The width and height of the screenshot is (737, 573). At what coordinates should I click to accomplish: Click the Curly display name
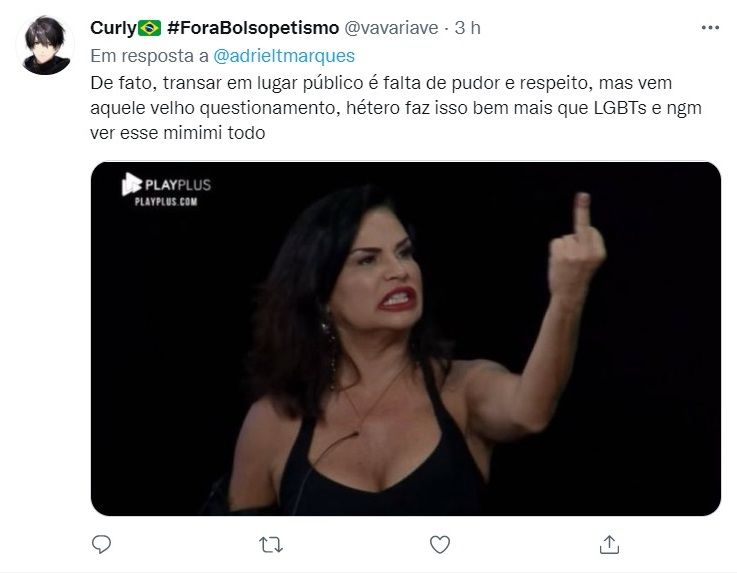click(113, 28)
